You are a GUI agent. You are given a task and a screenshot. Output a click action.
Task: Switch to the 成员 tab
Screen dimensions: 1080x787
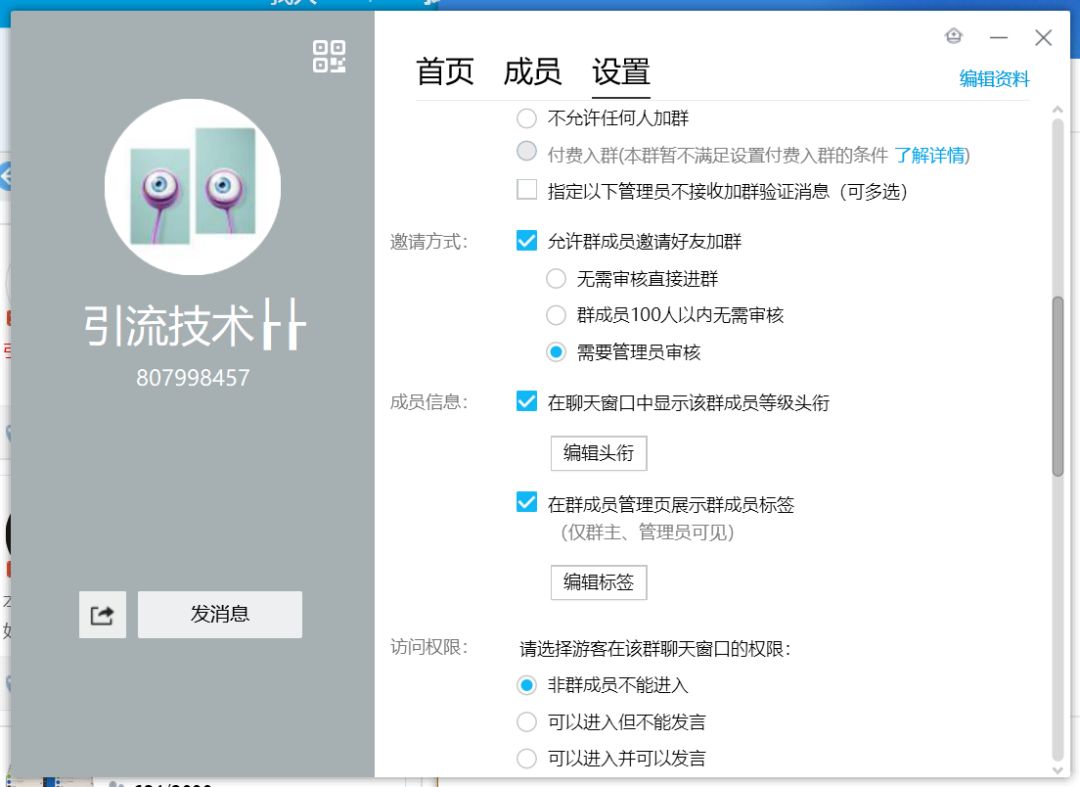(532, 72)
